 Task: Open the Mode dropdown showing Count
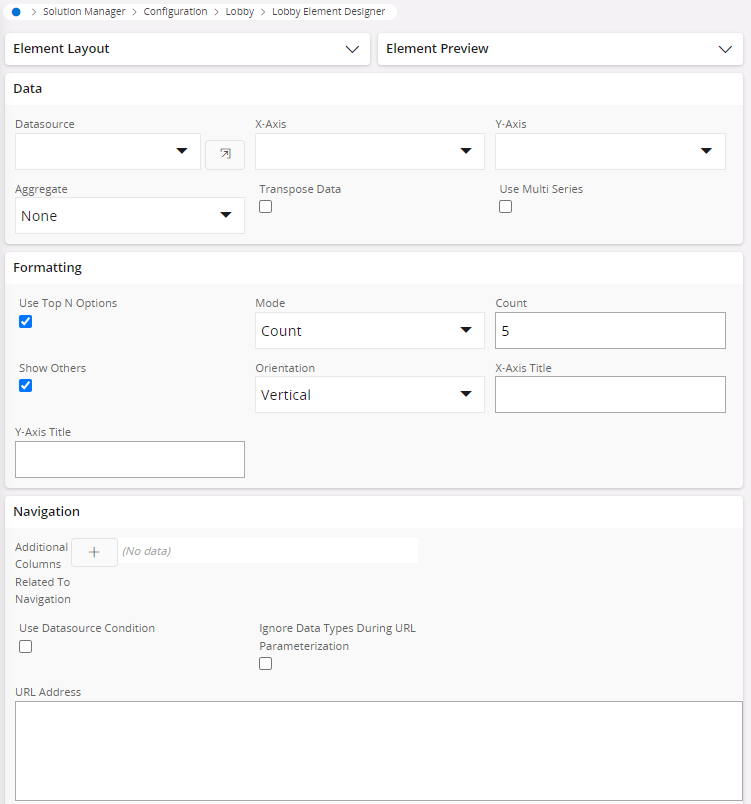tap(466, 330)
